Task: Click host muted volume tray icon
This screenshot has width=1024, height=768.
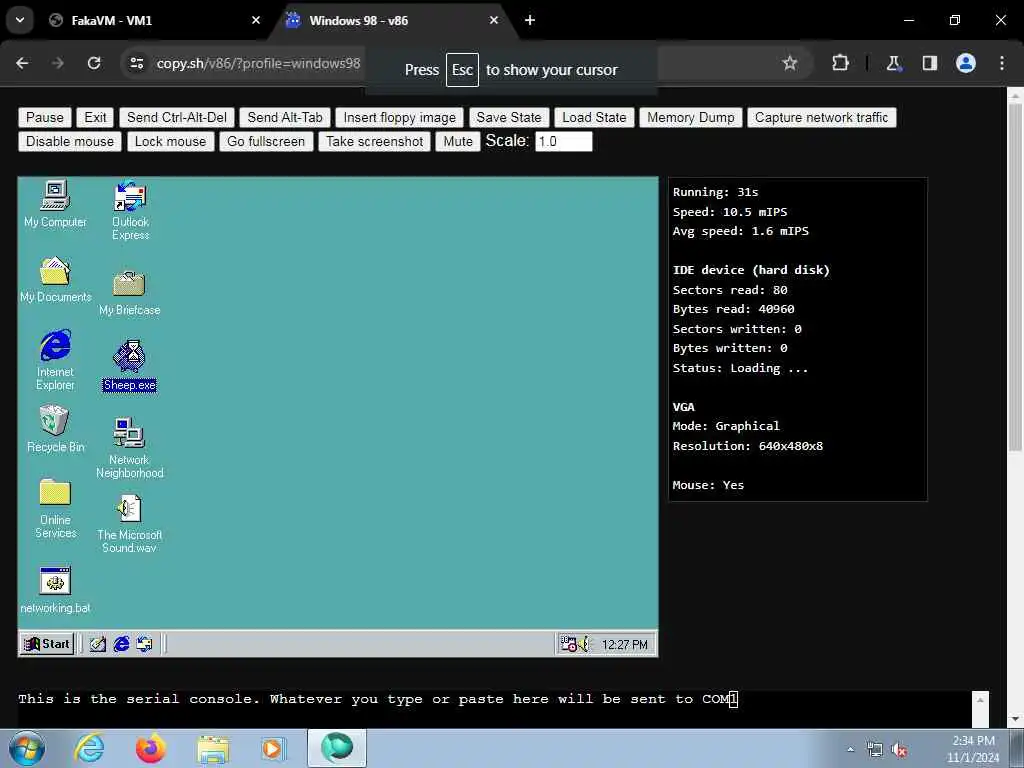Action: point(899,750)
